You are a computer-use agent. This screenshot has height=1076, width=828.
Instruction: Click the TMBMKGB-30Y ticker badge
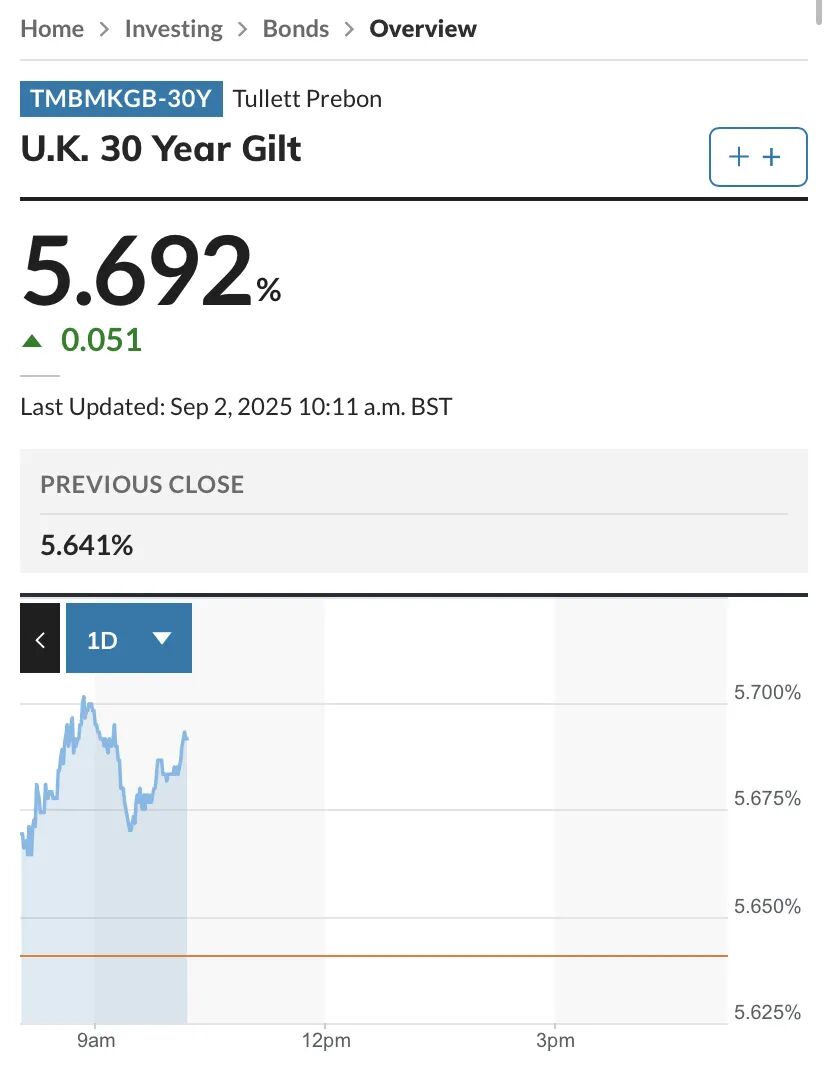pos(121,99)
